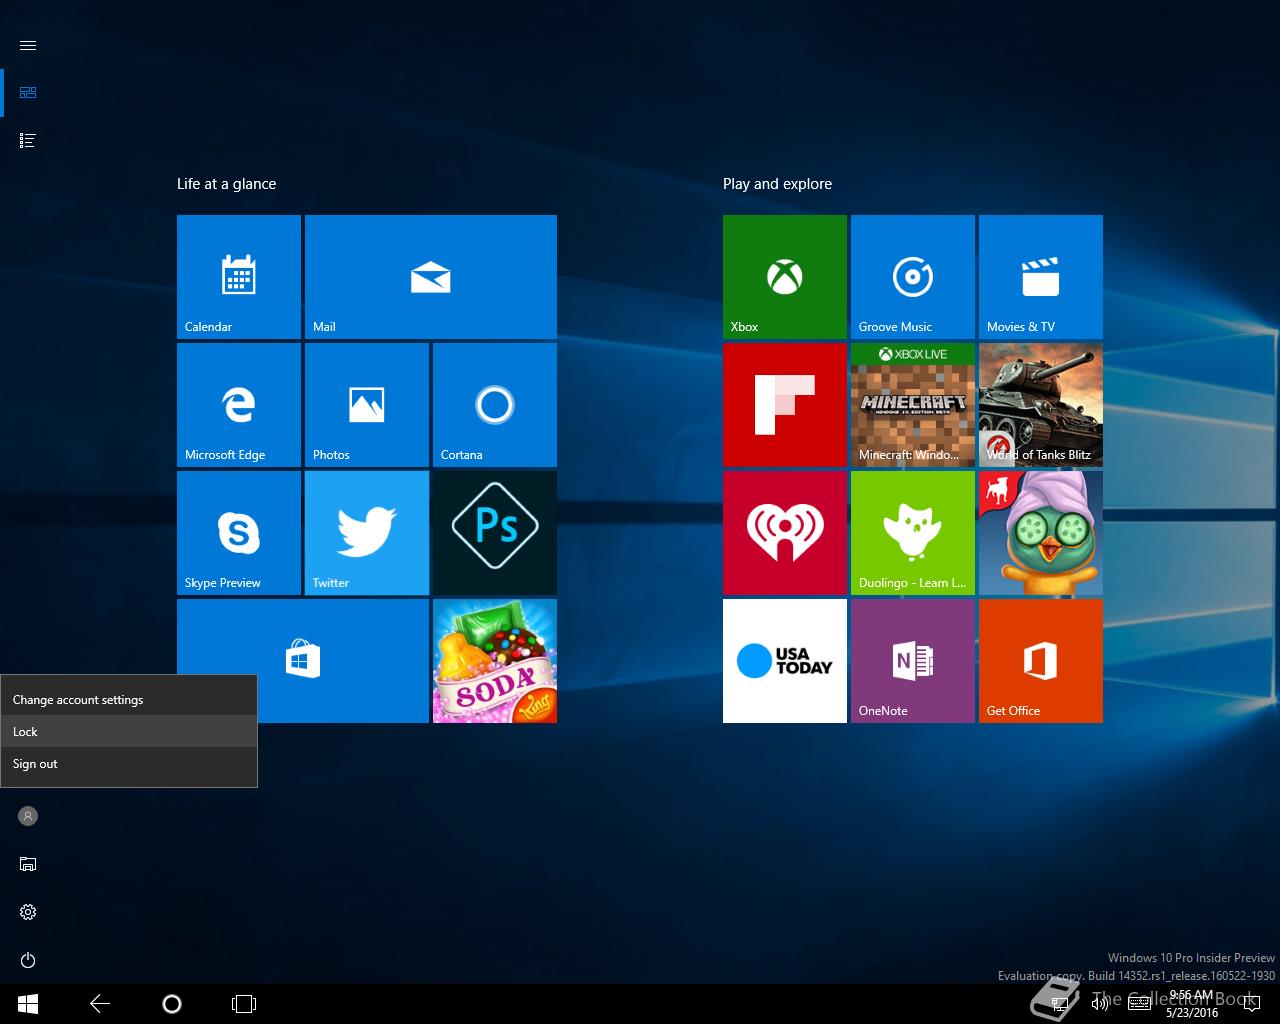Open the Store tile
Viewport: 1280px width, 1024px height.
click(303, 661)
